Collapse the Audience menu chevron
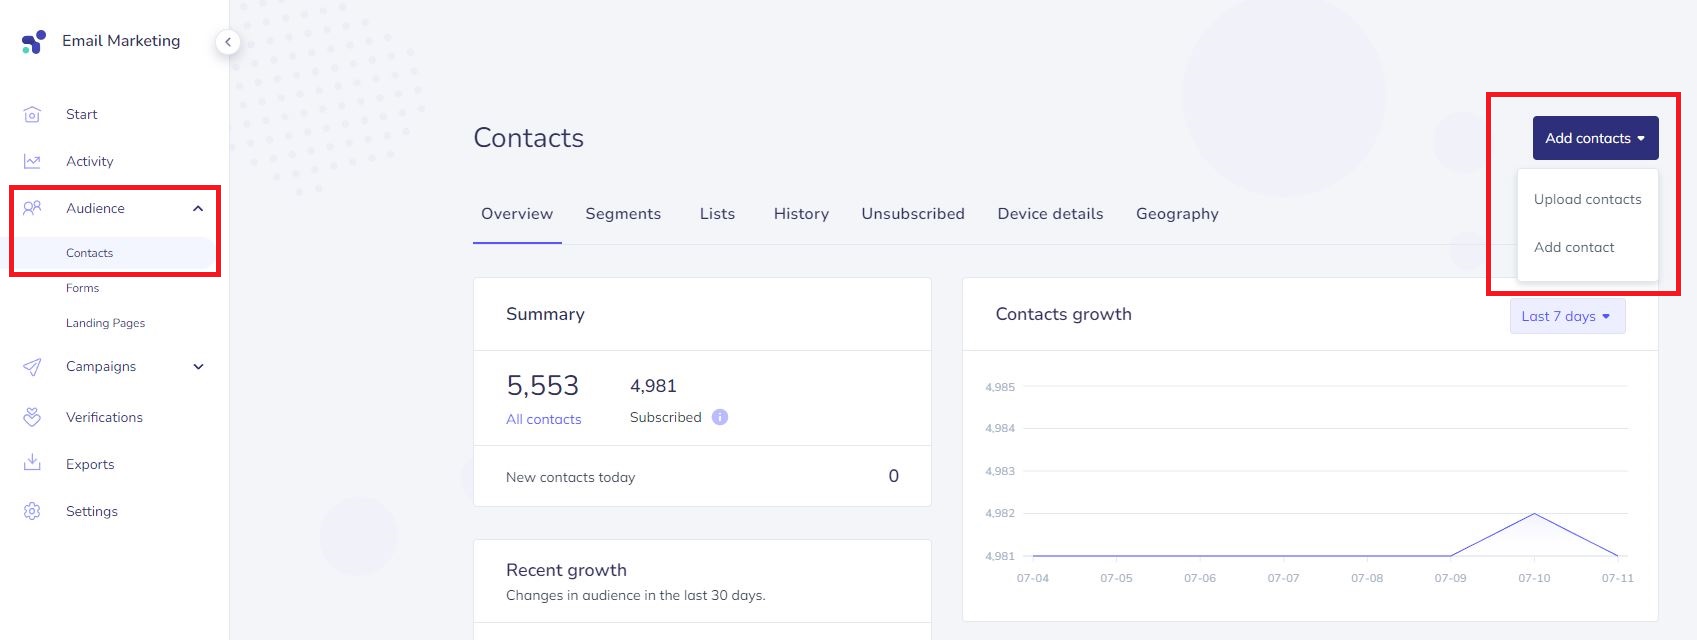 pyautogui.click(x=198, y=208)
